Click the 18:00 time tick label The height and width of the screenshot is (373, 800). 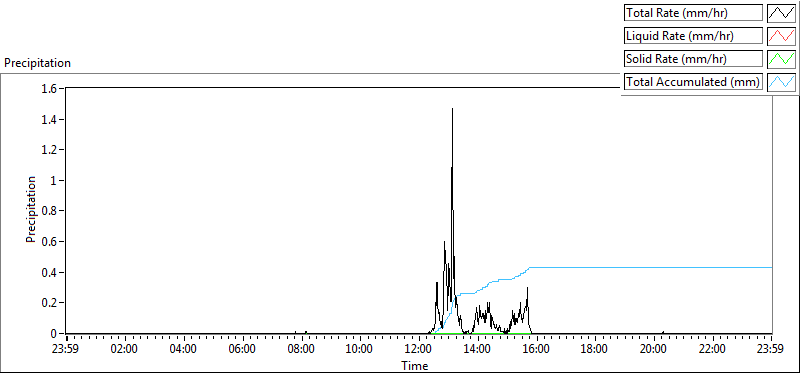595,349
